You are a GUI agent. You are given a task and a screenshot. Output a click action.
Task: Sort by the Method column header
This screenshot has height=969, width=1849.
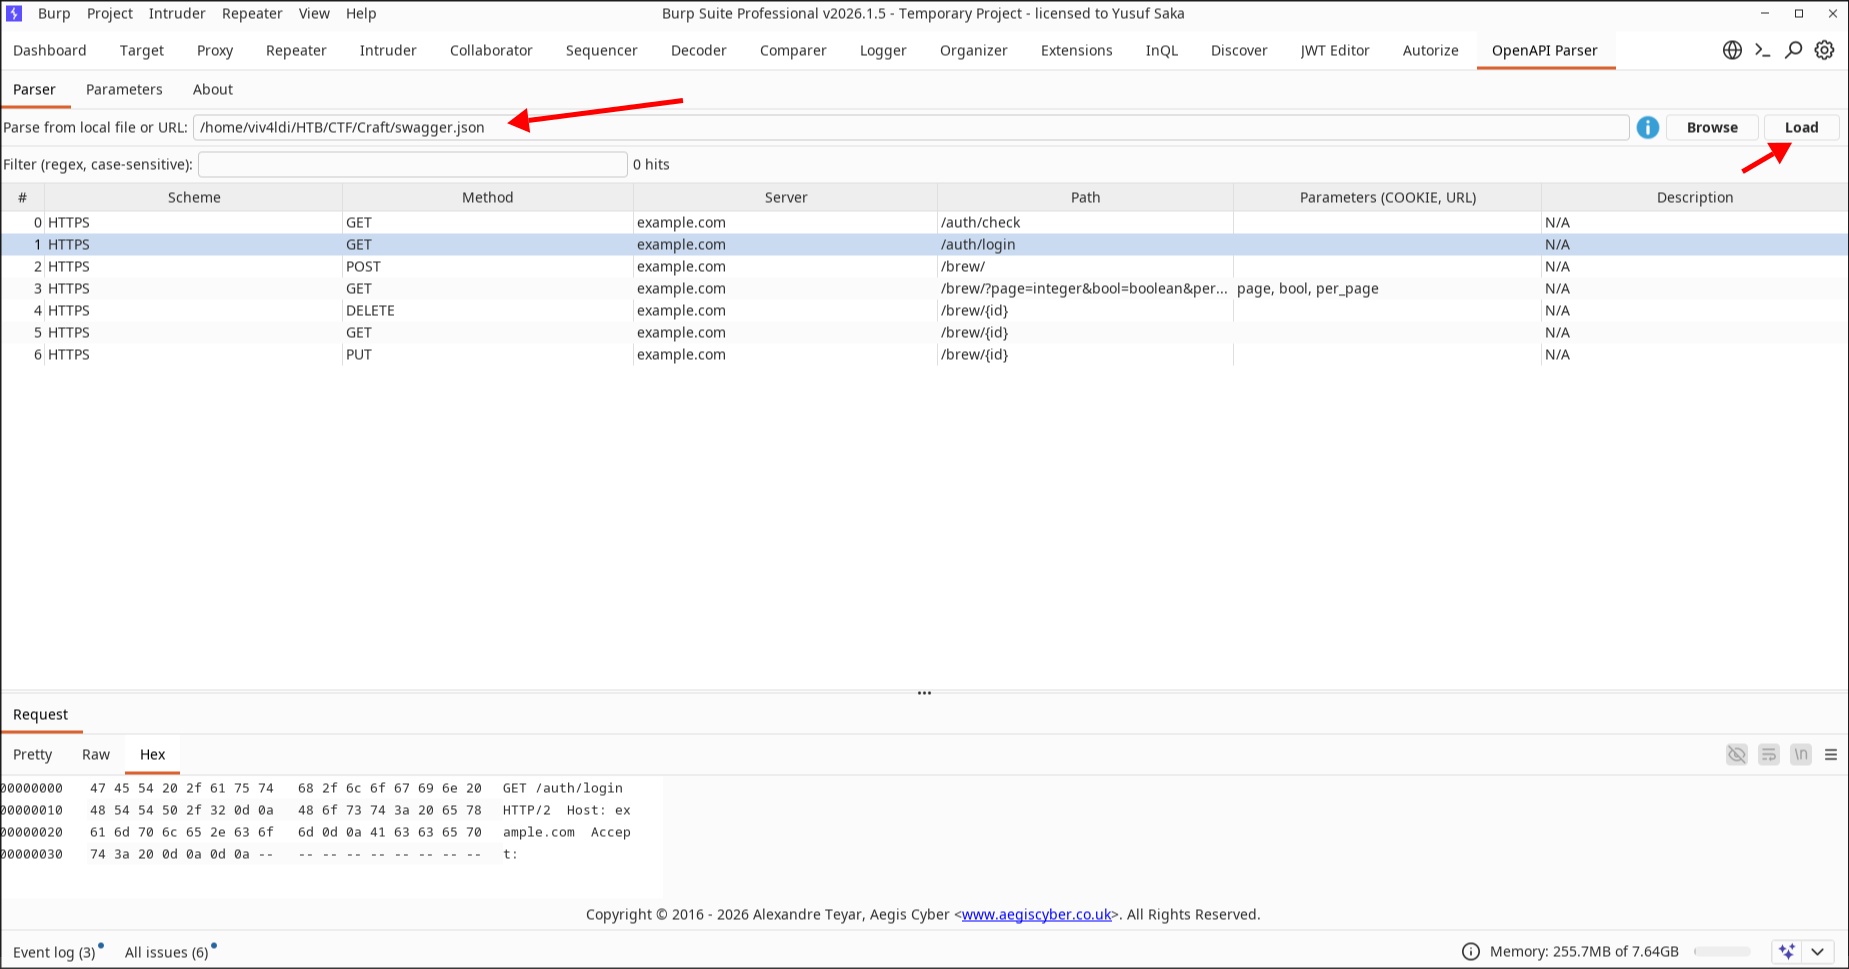(488, 197)
